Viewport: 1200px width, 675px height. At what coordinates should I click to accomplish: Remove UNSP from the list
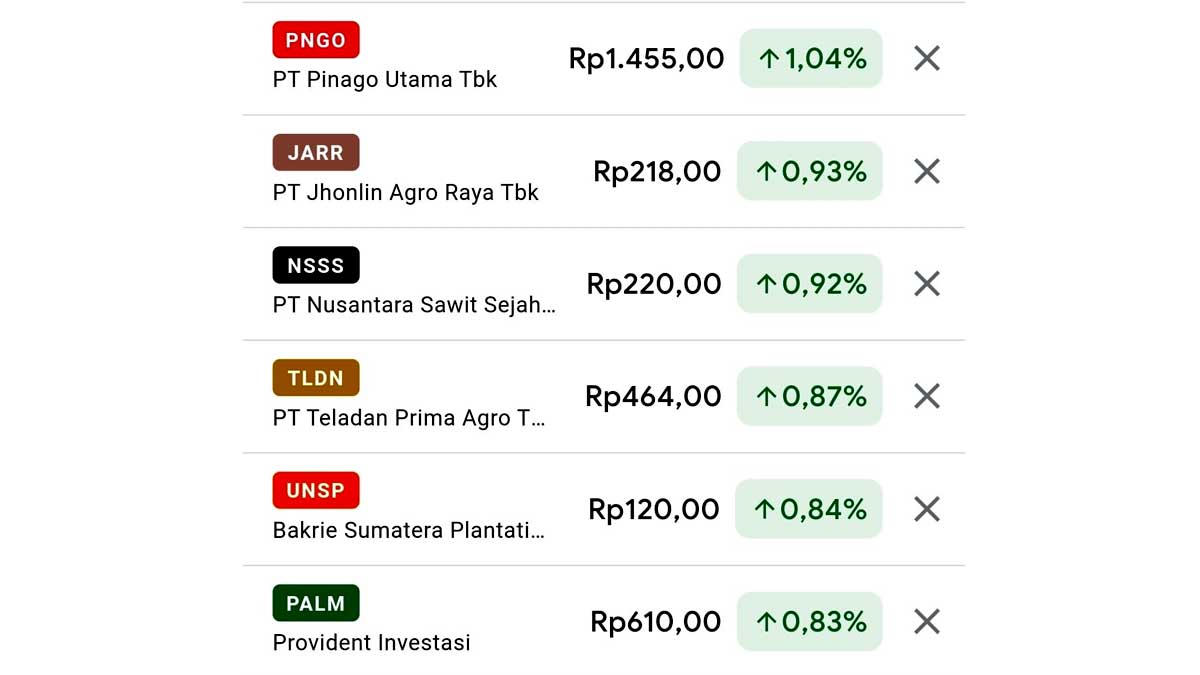tap(926, 509)
